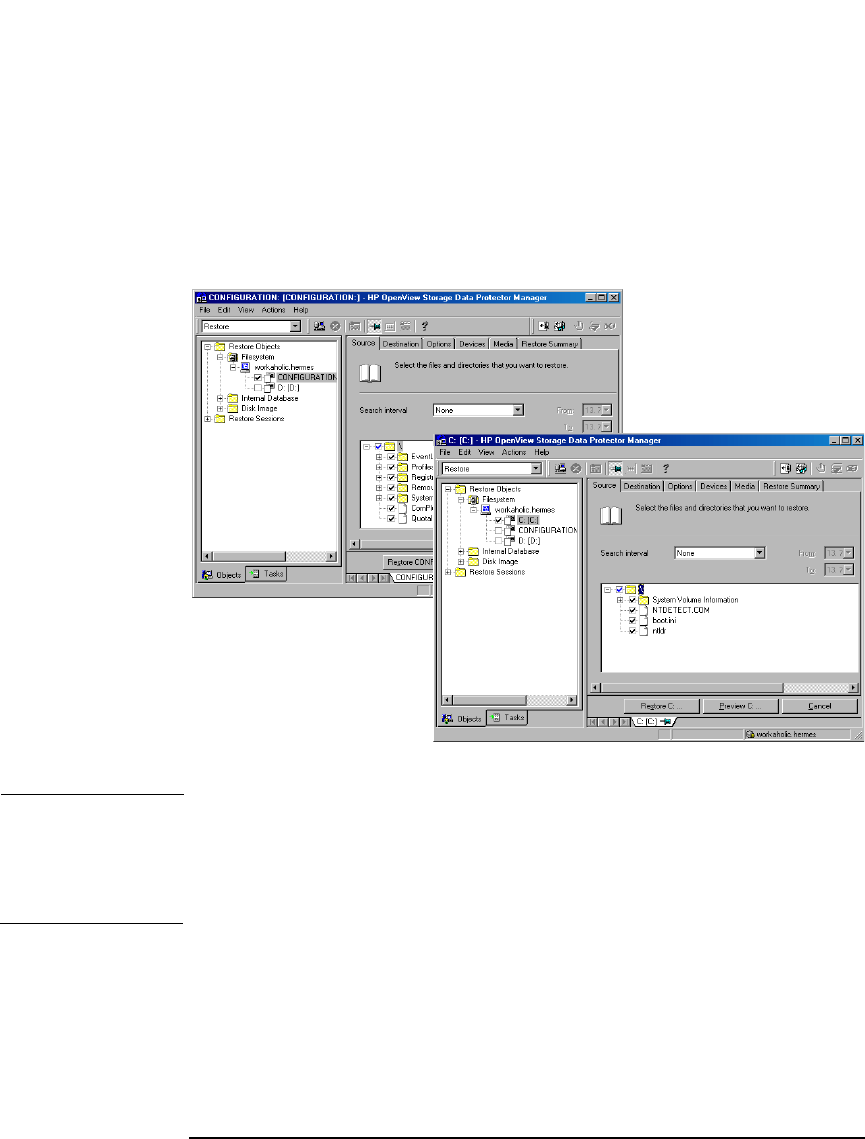Uncheck the C: [C:] checkbox in C: window tree

point(498,520)
